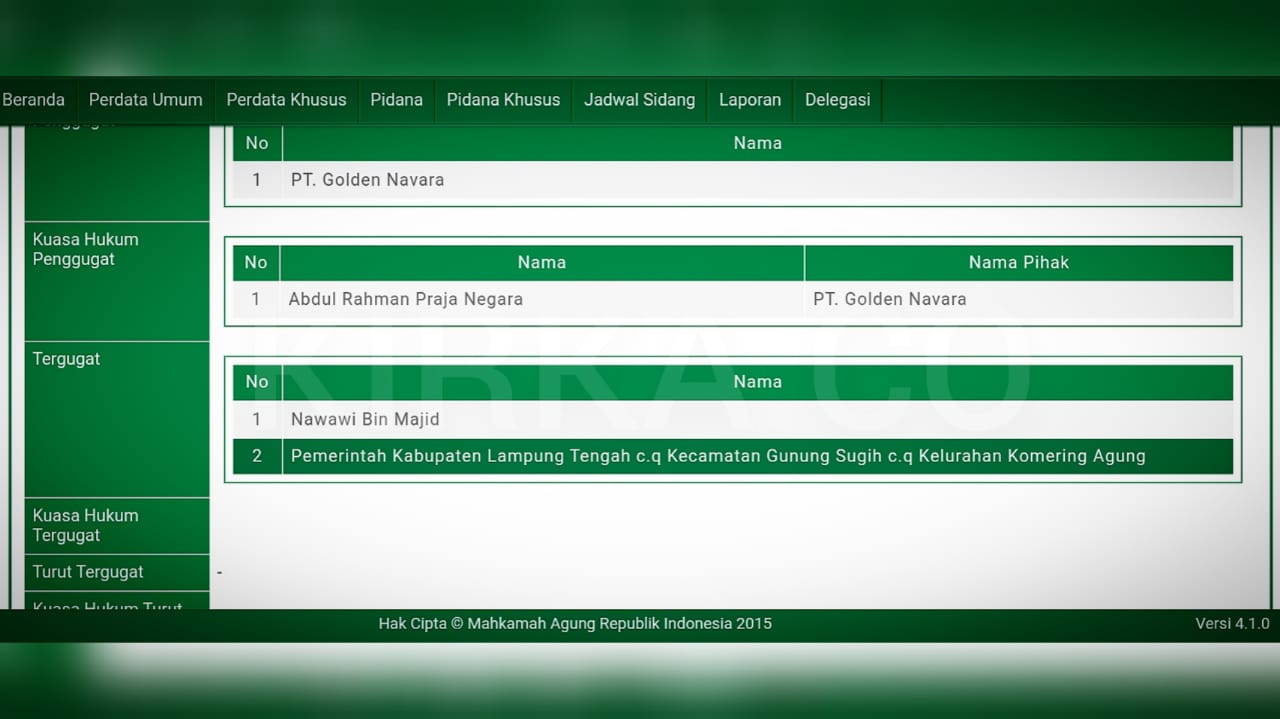Select Perdata Umum in the navigation bar
Image resolution: width=1280 pixels, height=719 pixels.
pos(145,100)
